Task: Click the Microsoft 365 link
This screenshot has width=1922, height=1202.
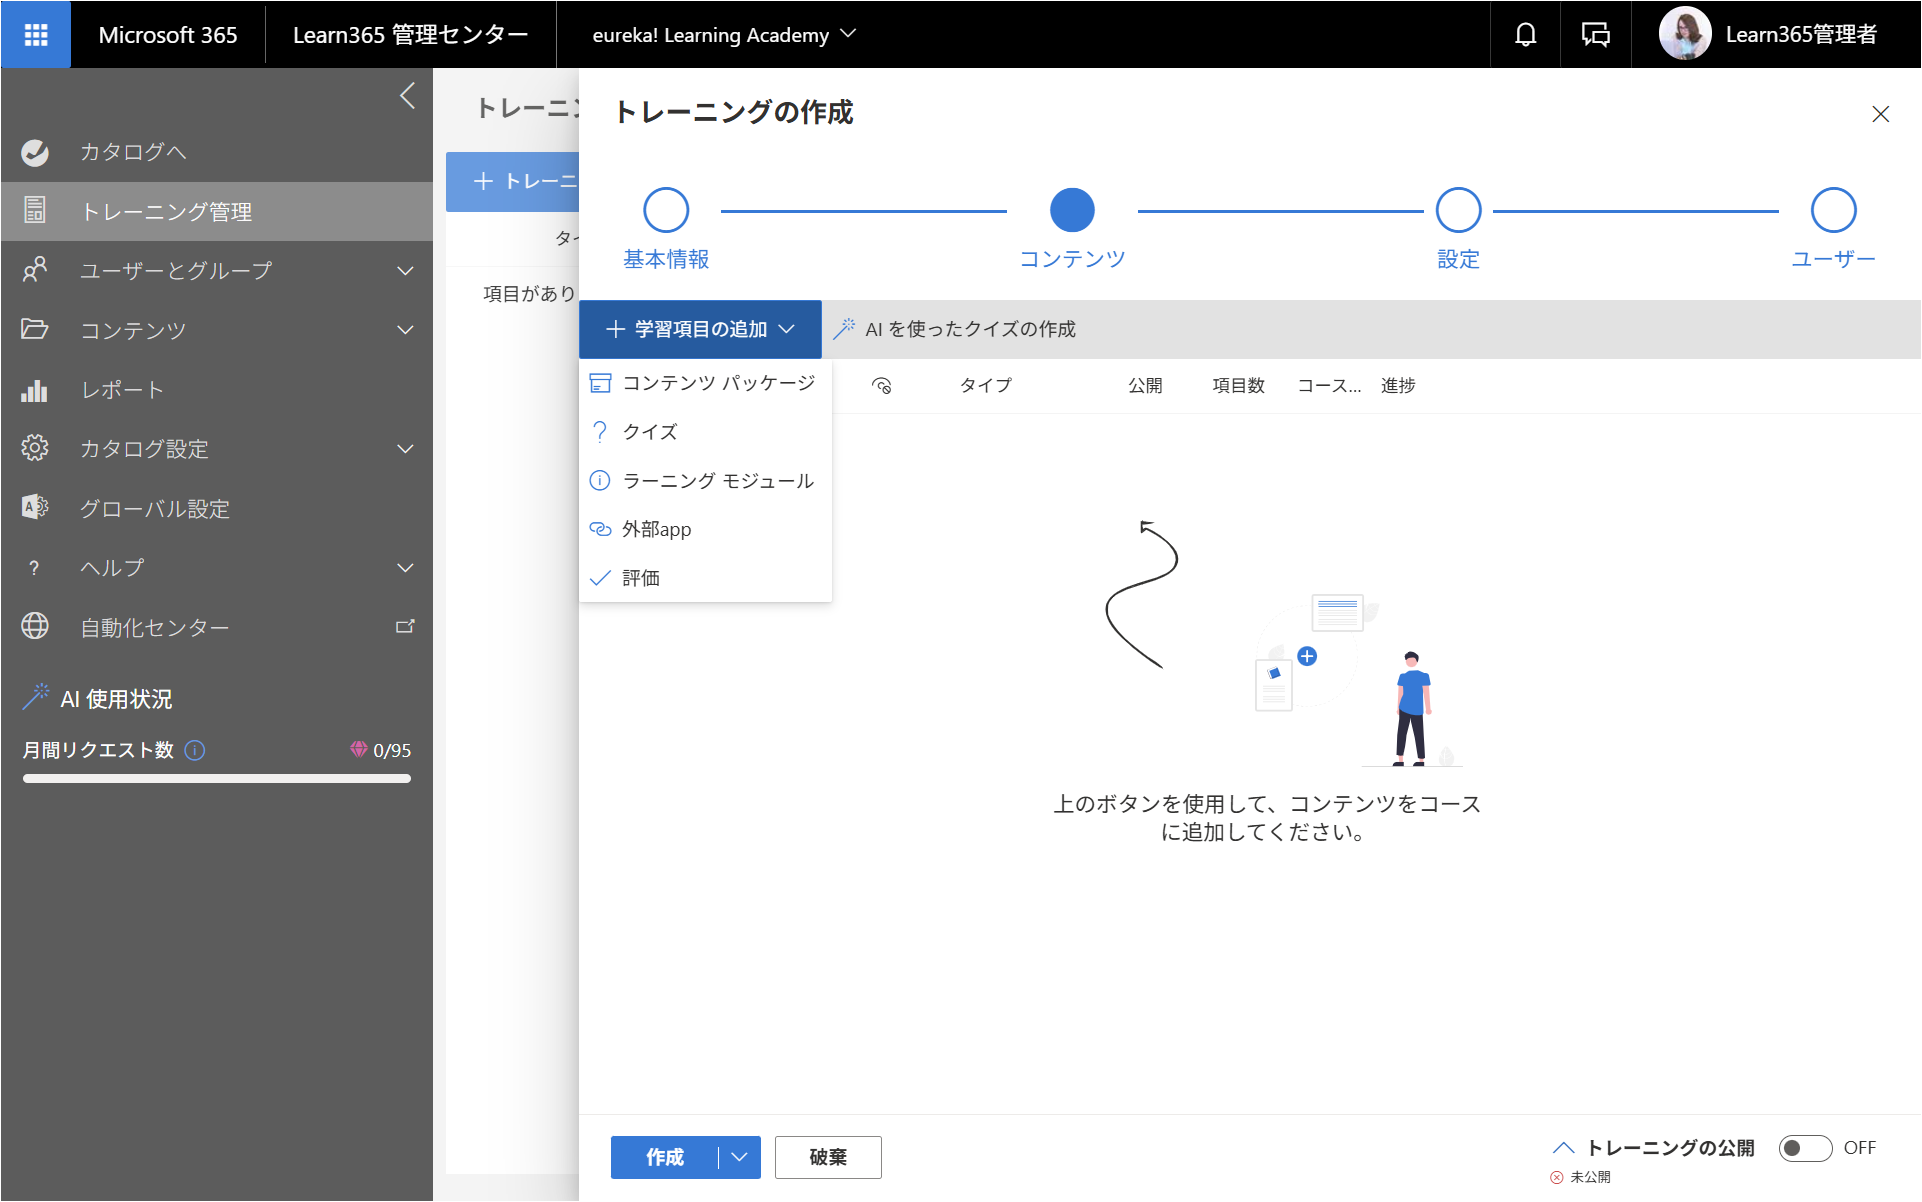Action: (x=168, y=35)
